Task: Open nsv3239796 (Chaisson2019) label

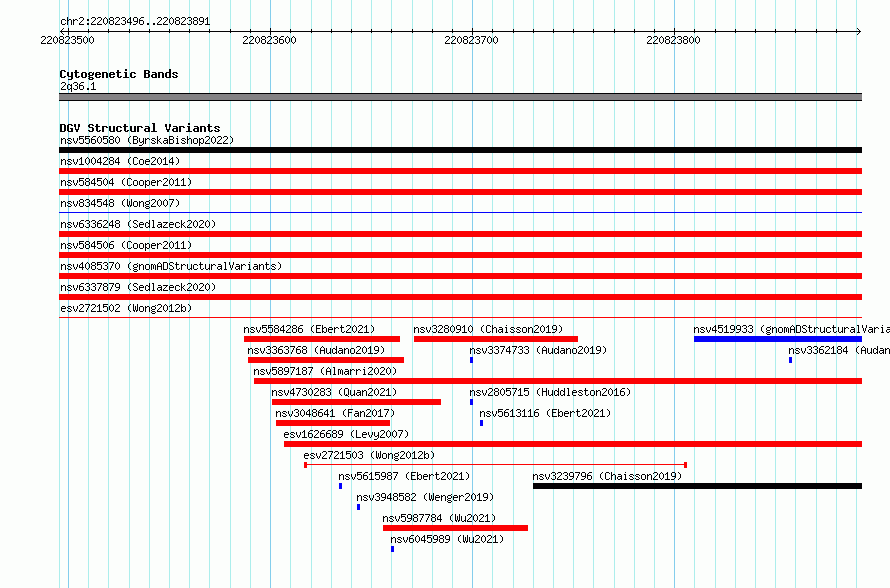Action: click(x=607, y=476)
